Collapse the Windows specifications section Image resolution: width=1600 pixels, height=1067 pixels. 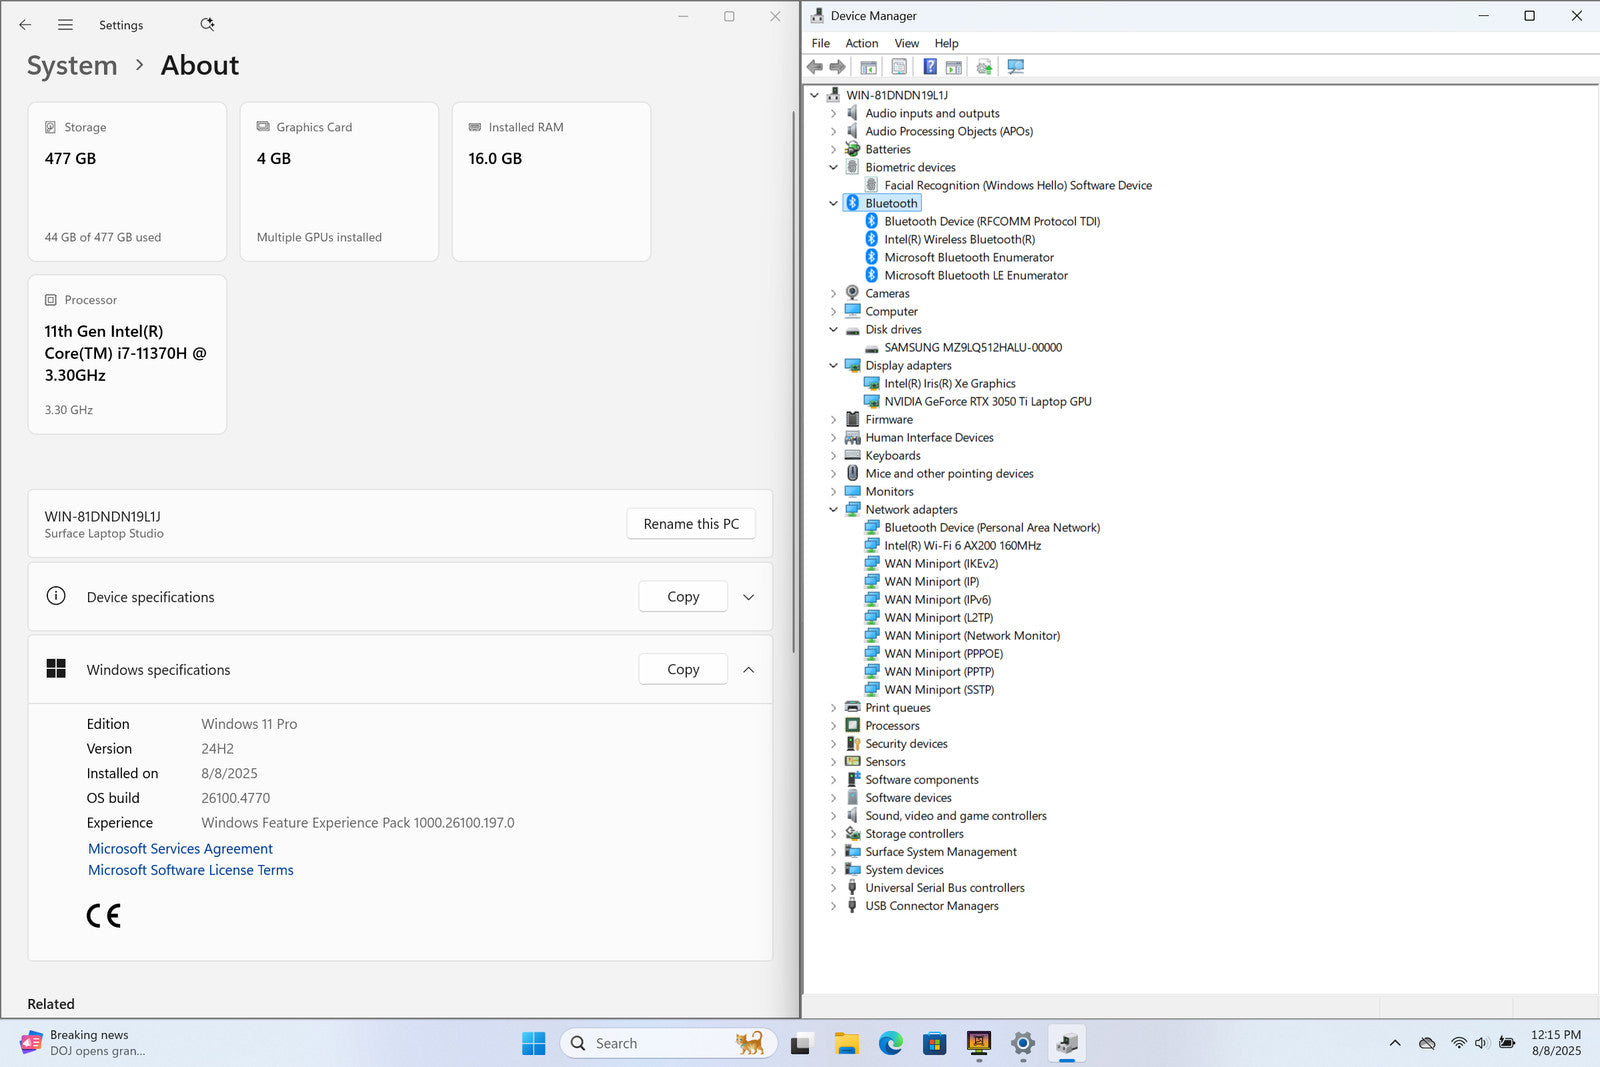click(748, 670)
